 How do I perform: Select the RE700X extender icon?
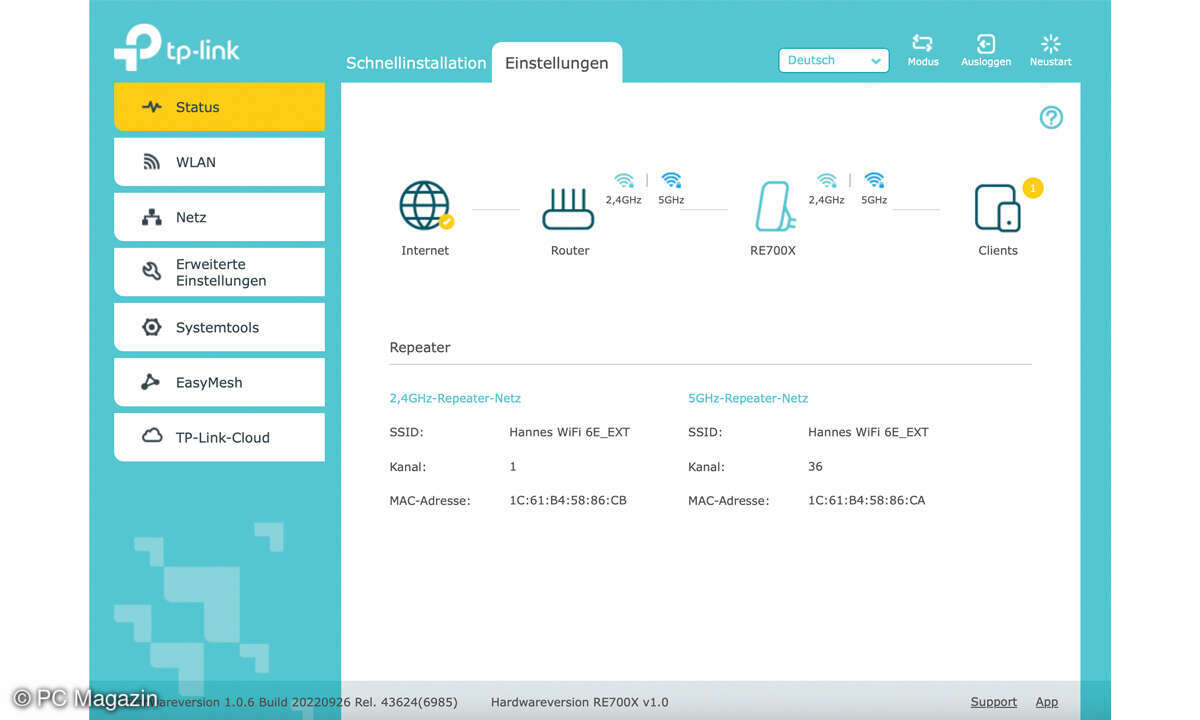[x=775, y=207]
